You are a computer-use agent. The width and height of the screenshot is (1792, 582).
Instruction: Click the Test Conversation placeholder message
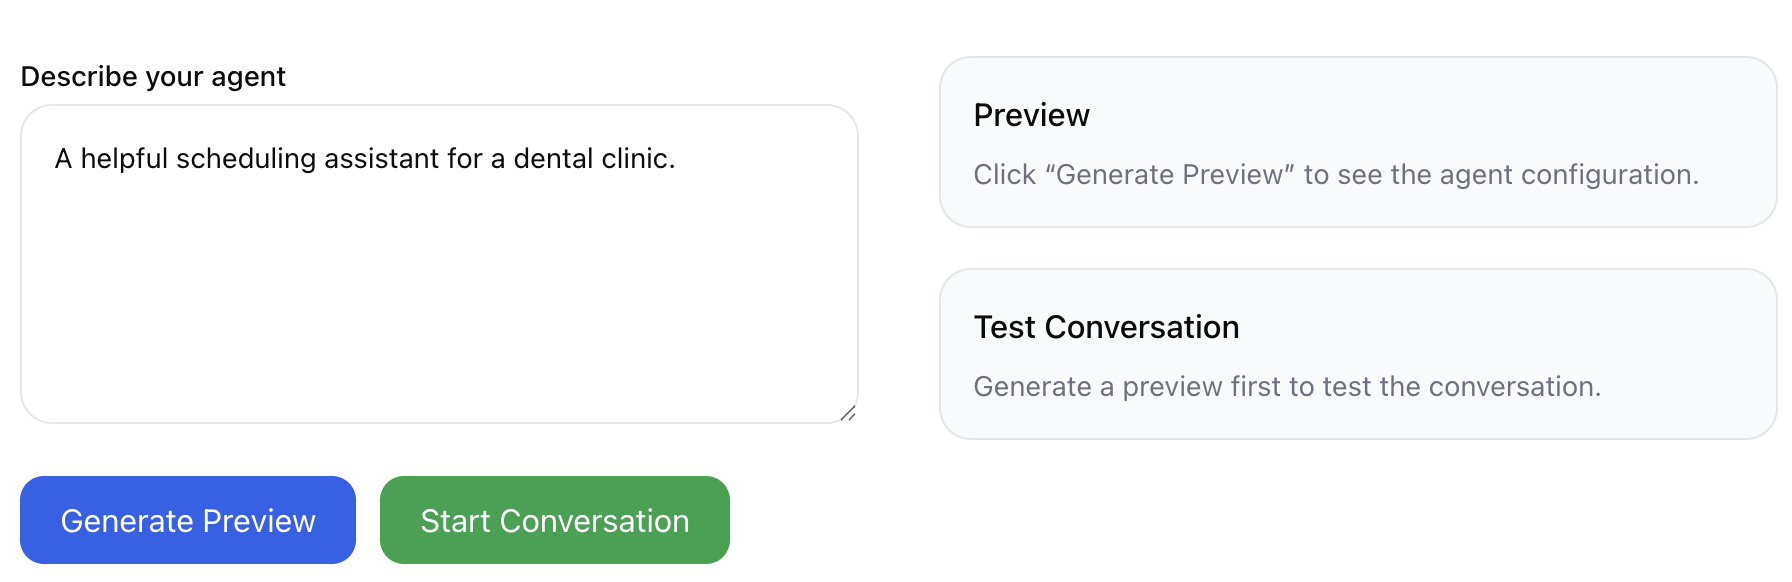click(1287, 387)
